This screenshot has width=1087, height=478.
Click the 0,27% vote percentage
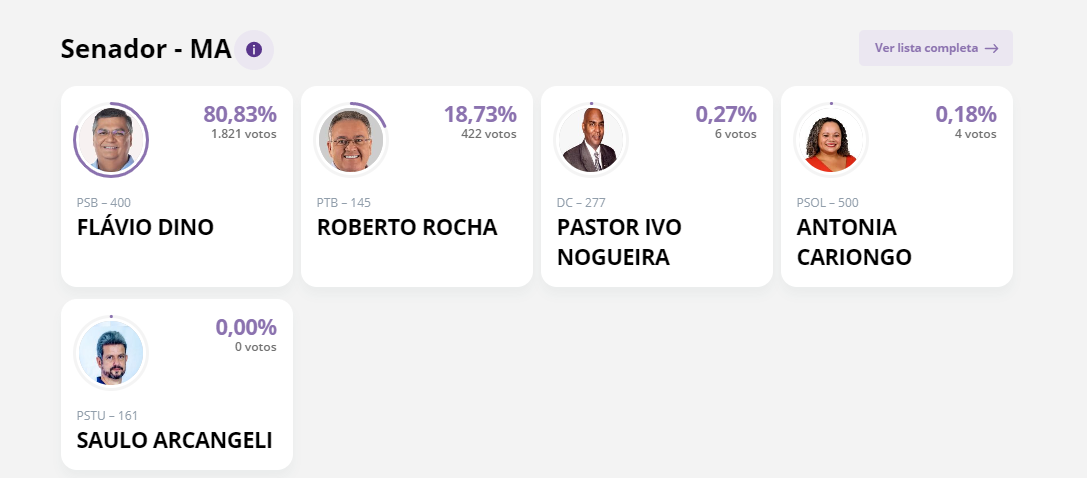(x=726, y=114)
